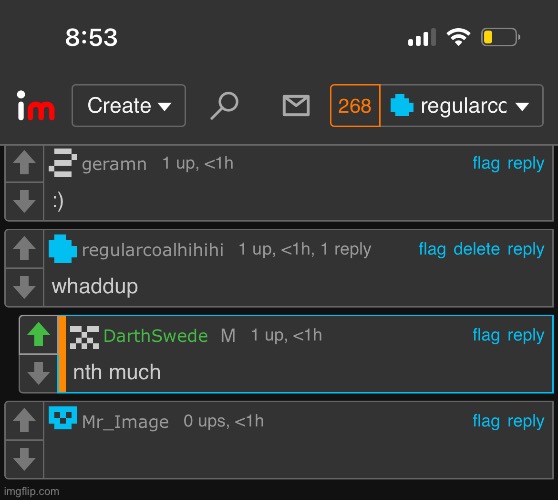Delete the whaddup comment
The height and width of the screenshot is (500, 558).
pyautogui.click(x=477, y=249)
